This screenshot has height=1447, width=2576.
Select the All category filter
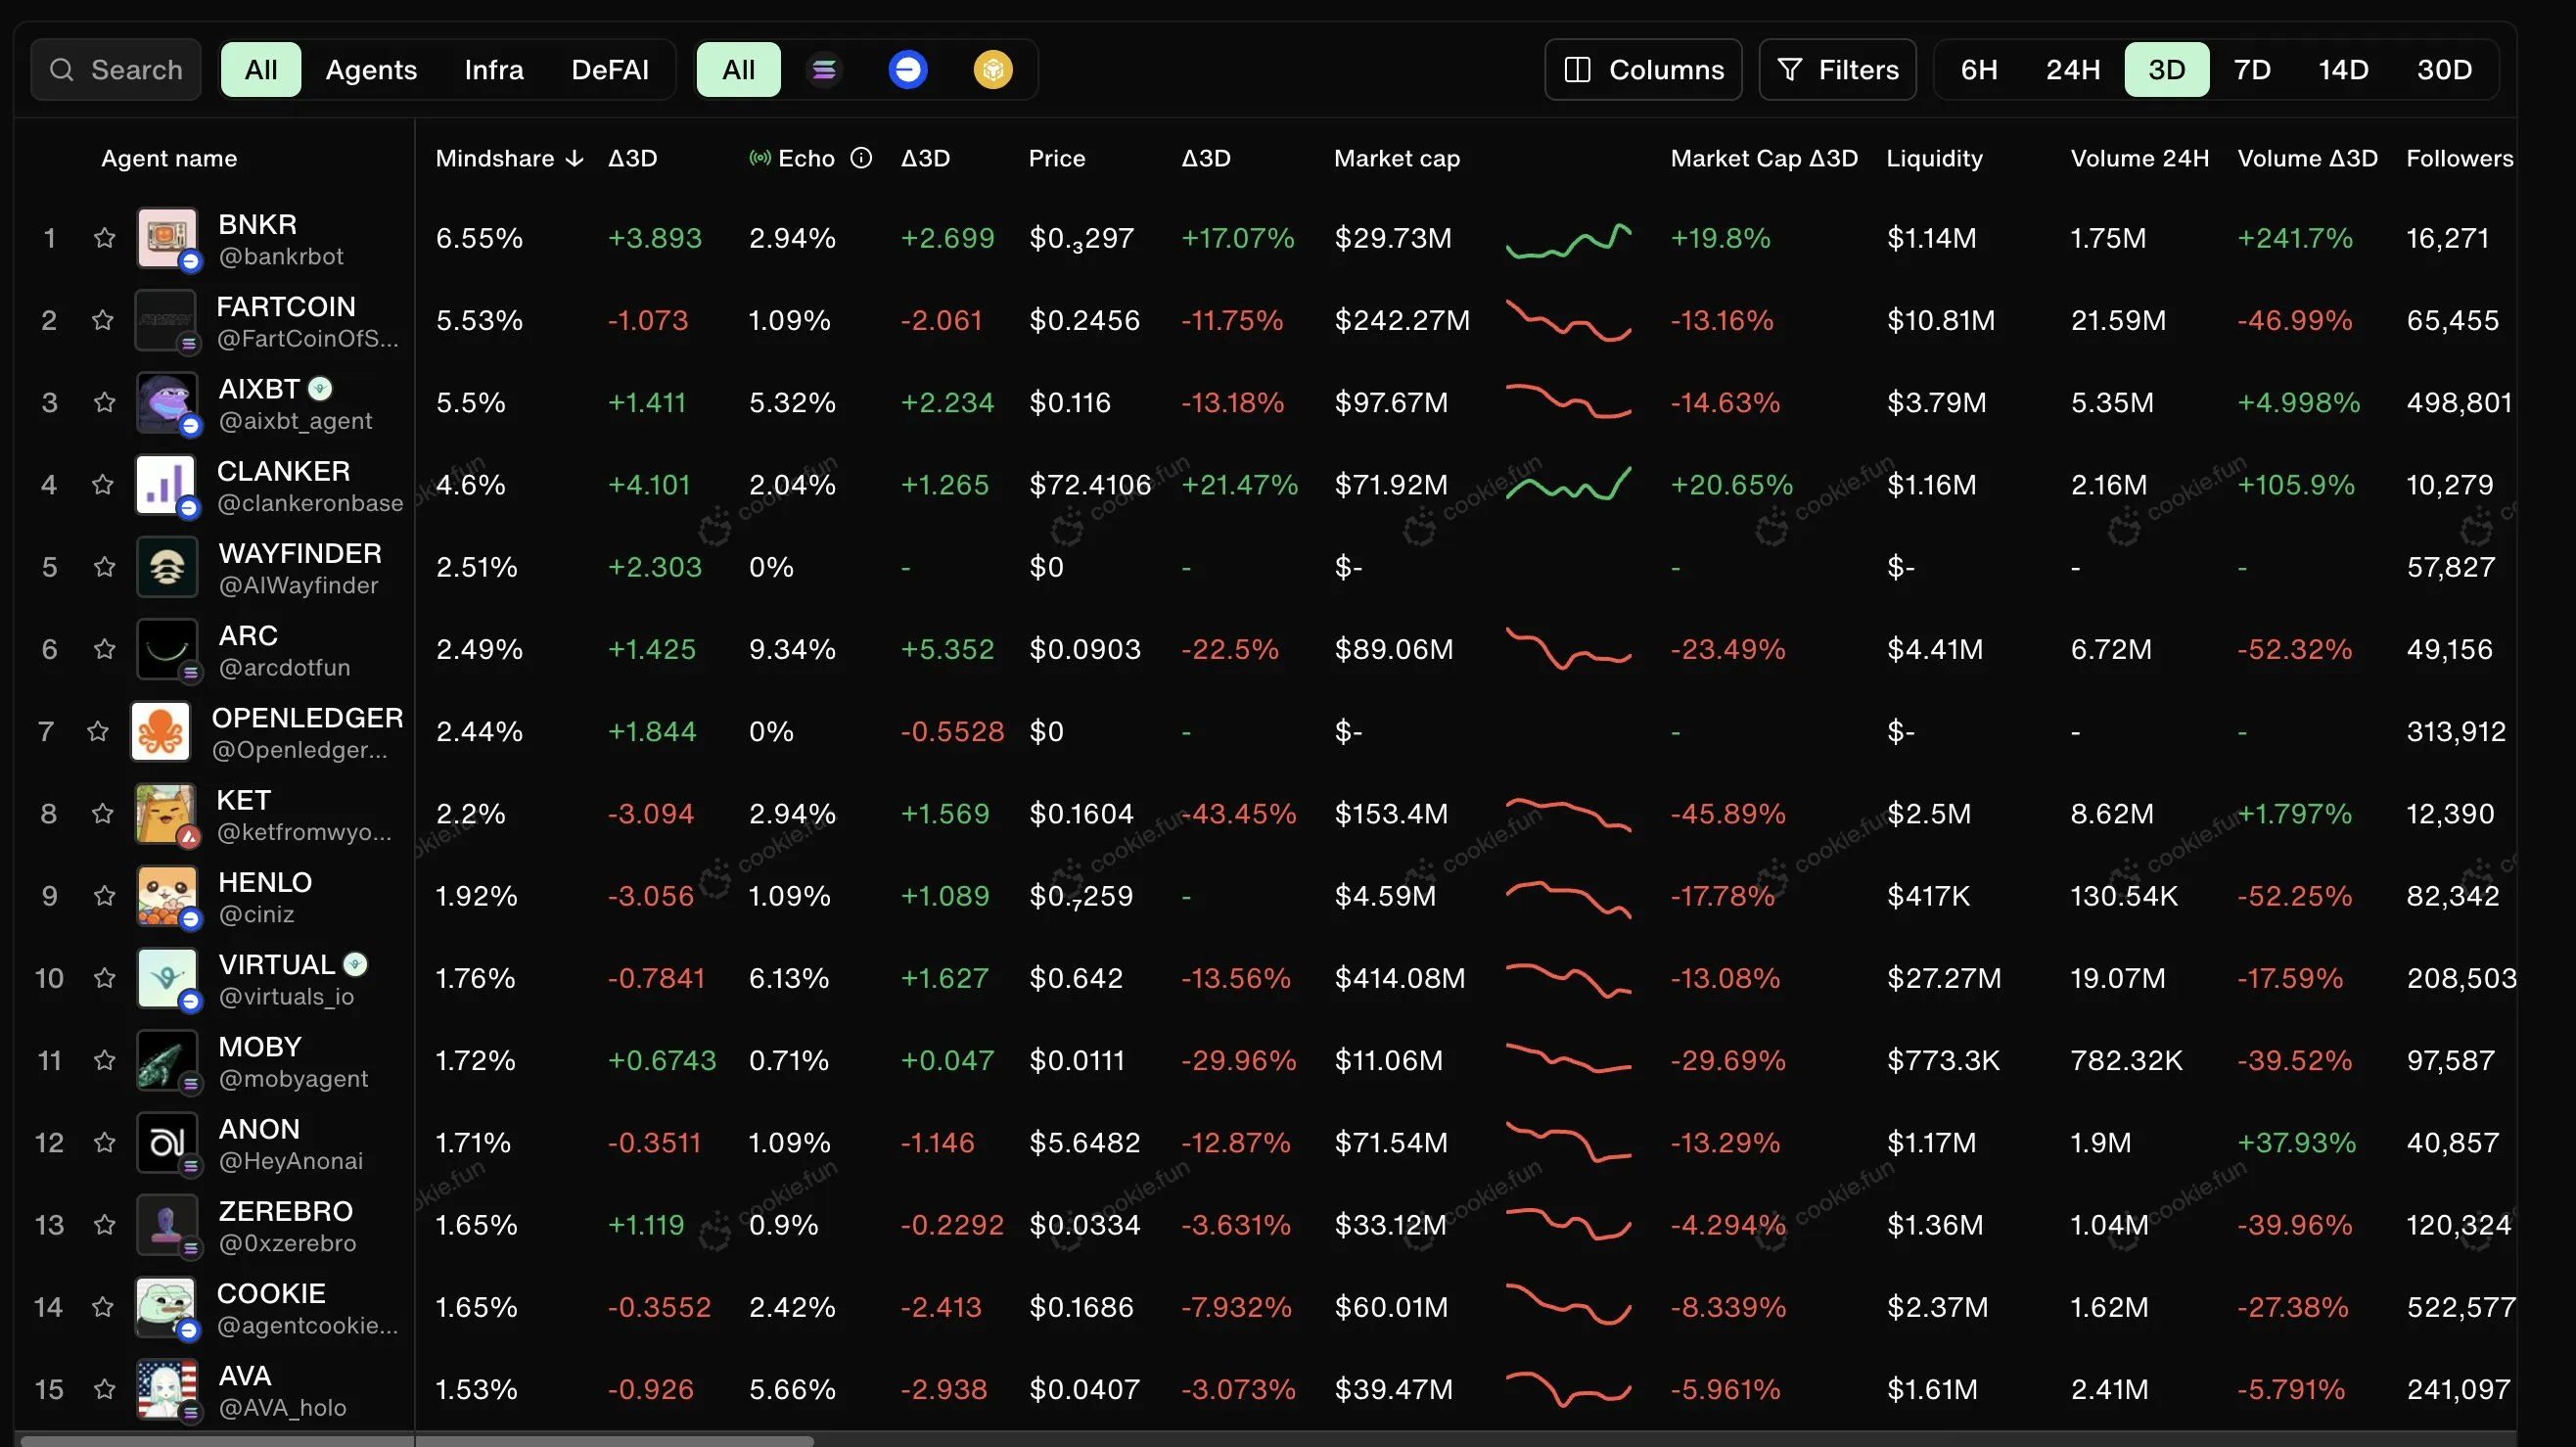coord(261,70)
